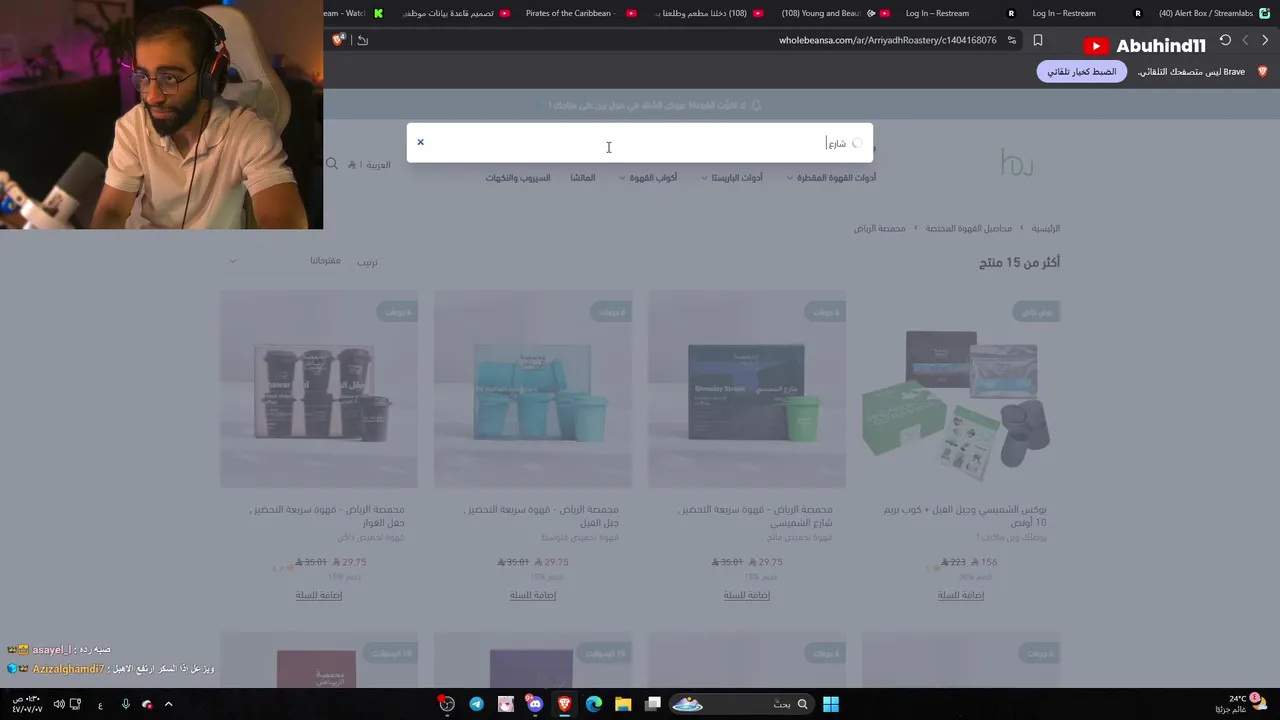The image size is (1280, 720).
Task: Open Discord from taskbar
Action: pyautogui.click(x=535, y=704)
